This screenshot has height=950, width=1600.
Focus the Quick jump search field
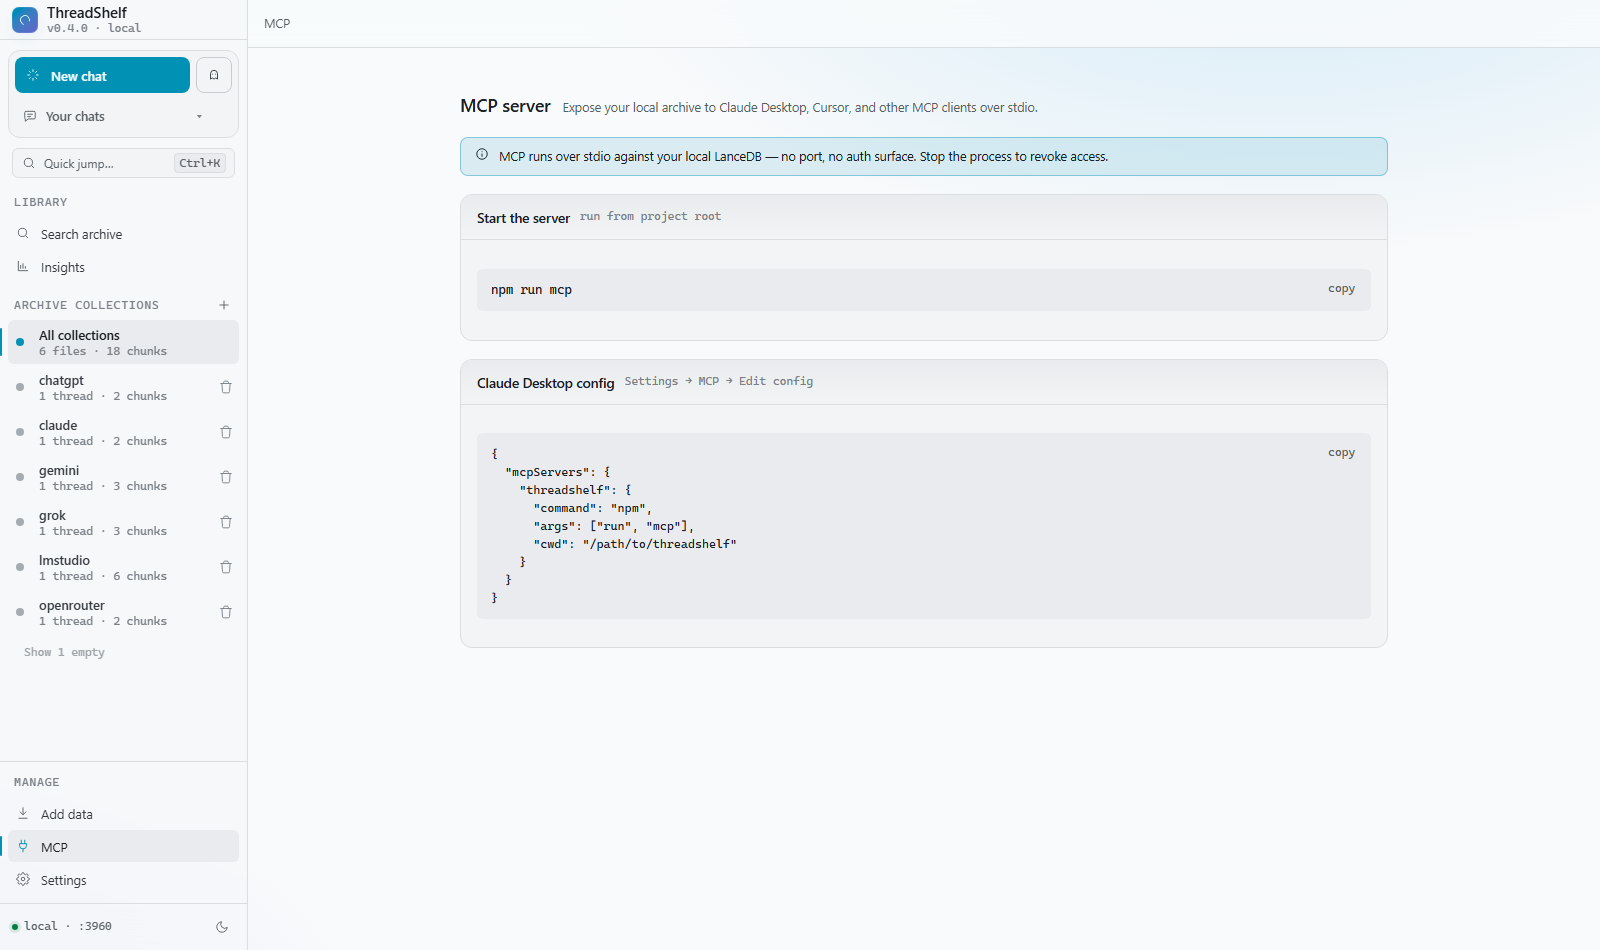pos(123,163)
